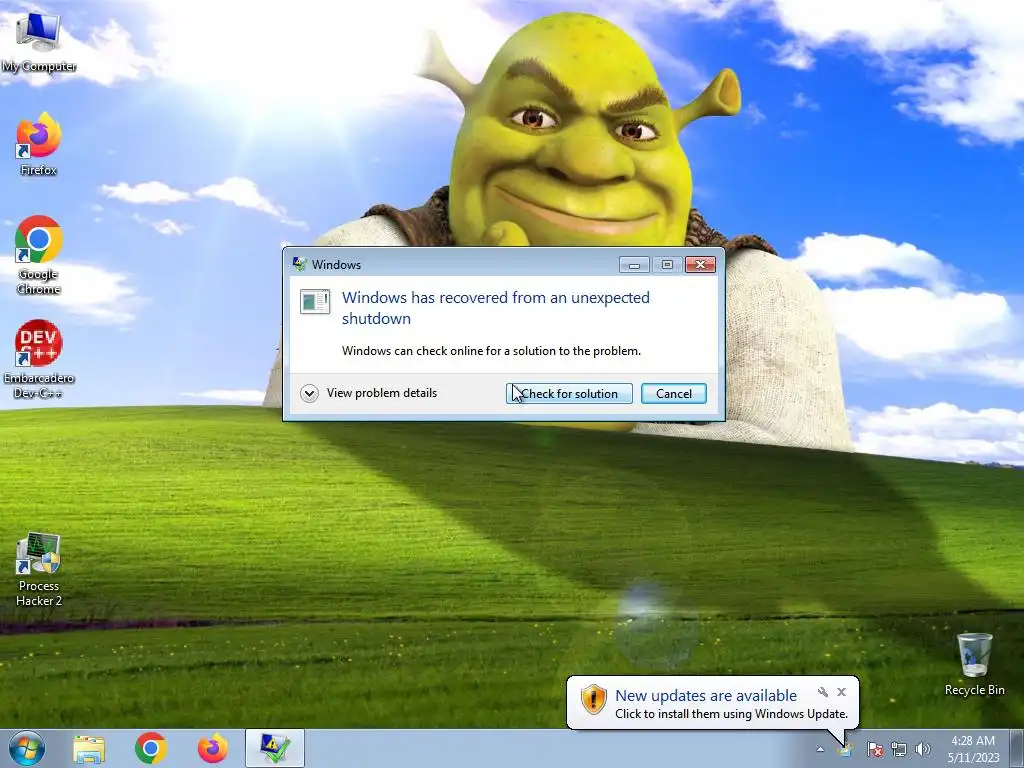Click the problem report icon in dialog
Screen dimensions: 1024x768
tap(315, 302)
